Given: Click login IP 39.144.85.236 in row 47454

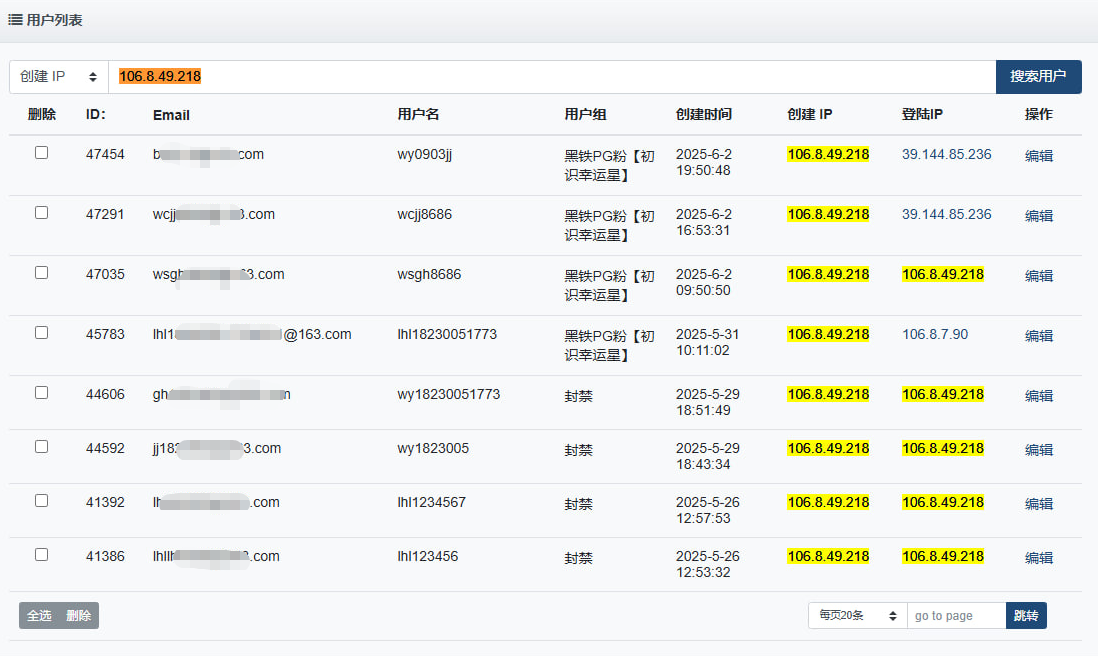Looking at the screenshot, I should coord(946,154).
